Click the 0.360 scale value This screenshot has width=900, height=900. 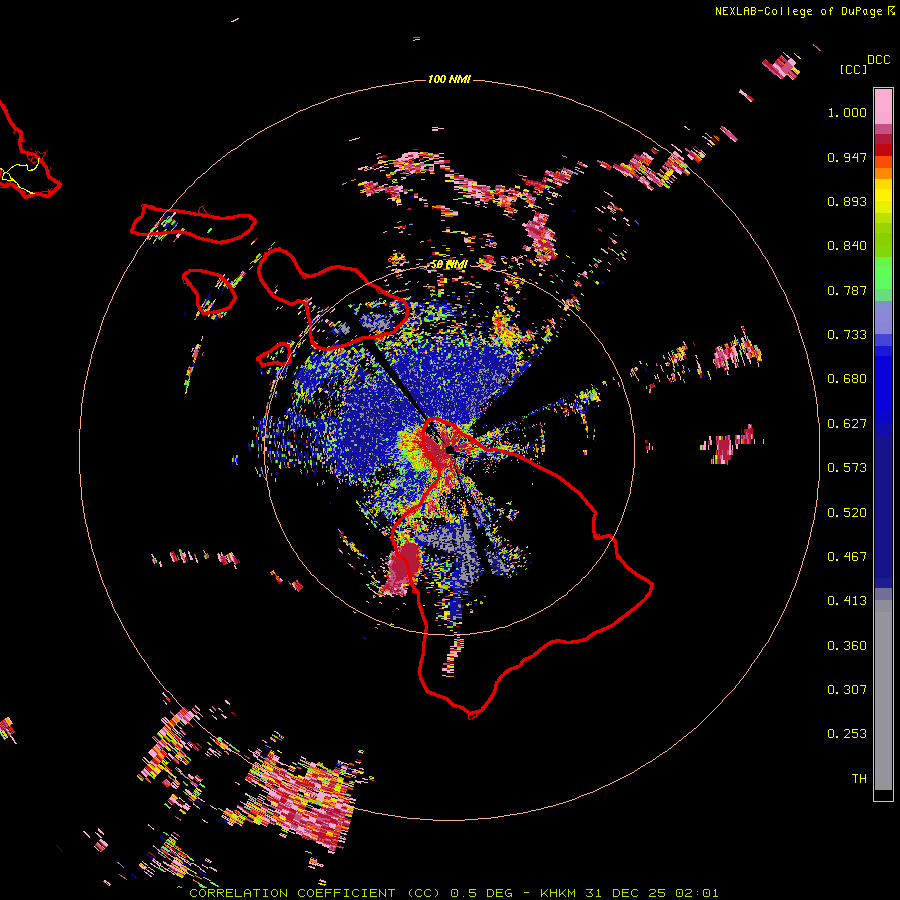tap(847, 646)
